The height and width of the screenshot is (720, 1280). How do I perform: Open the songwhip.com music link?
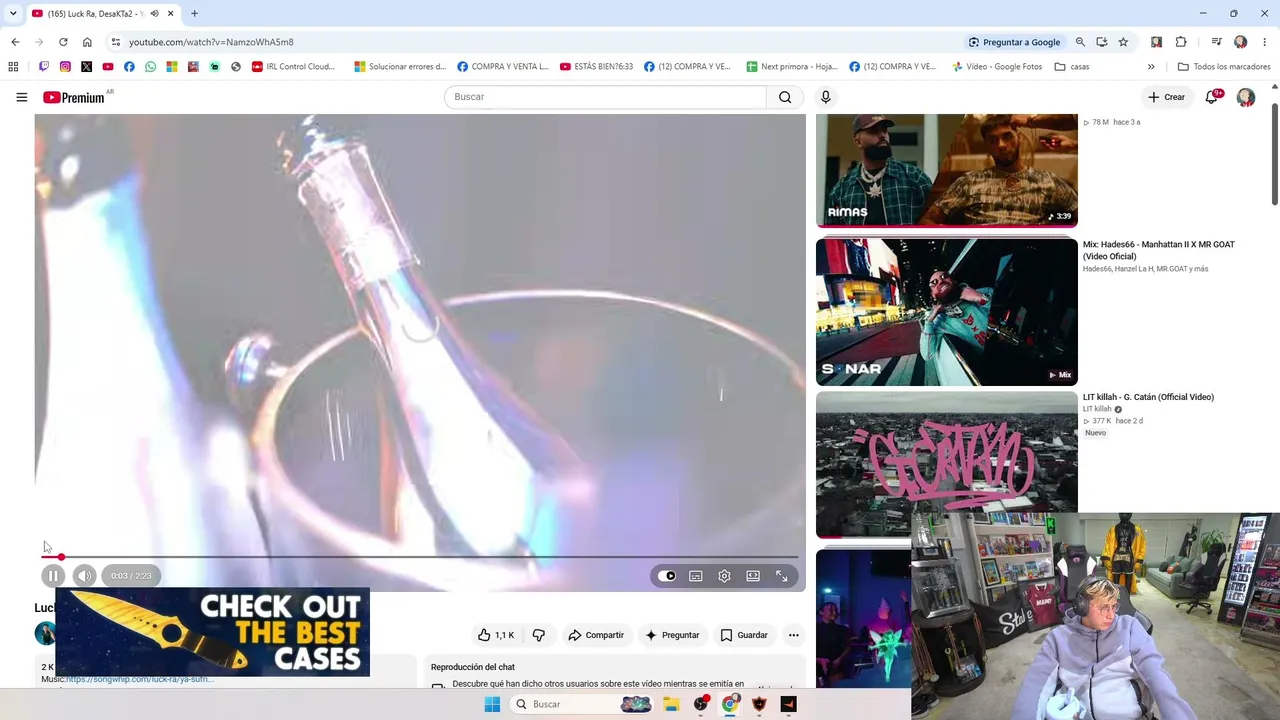coord(140,680)
